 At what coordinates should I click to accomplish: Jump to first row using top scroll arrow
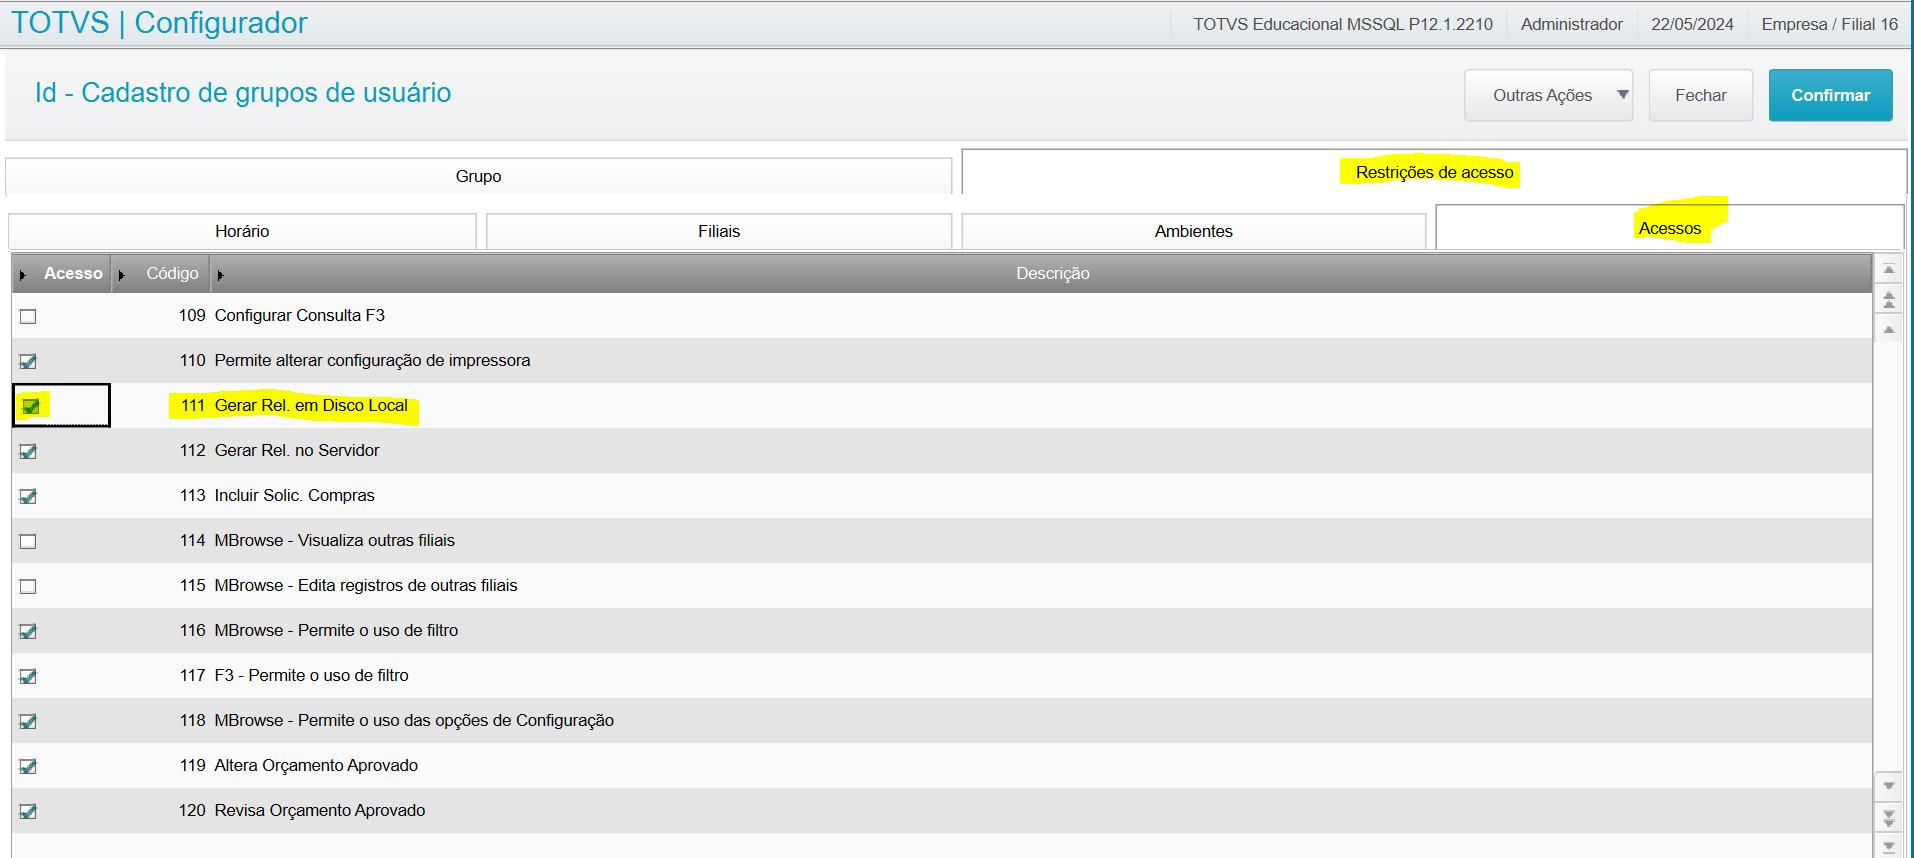pyautogui.click(x=1888, y=270)
